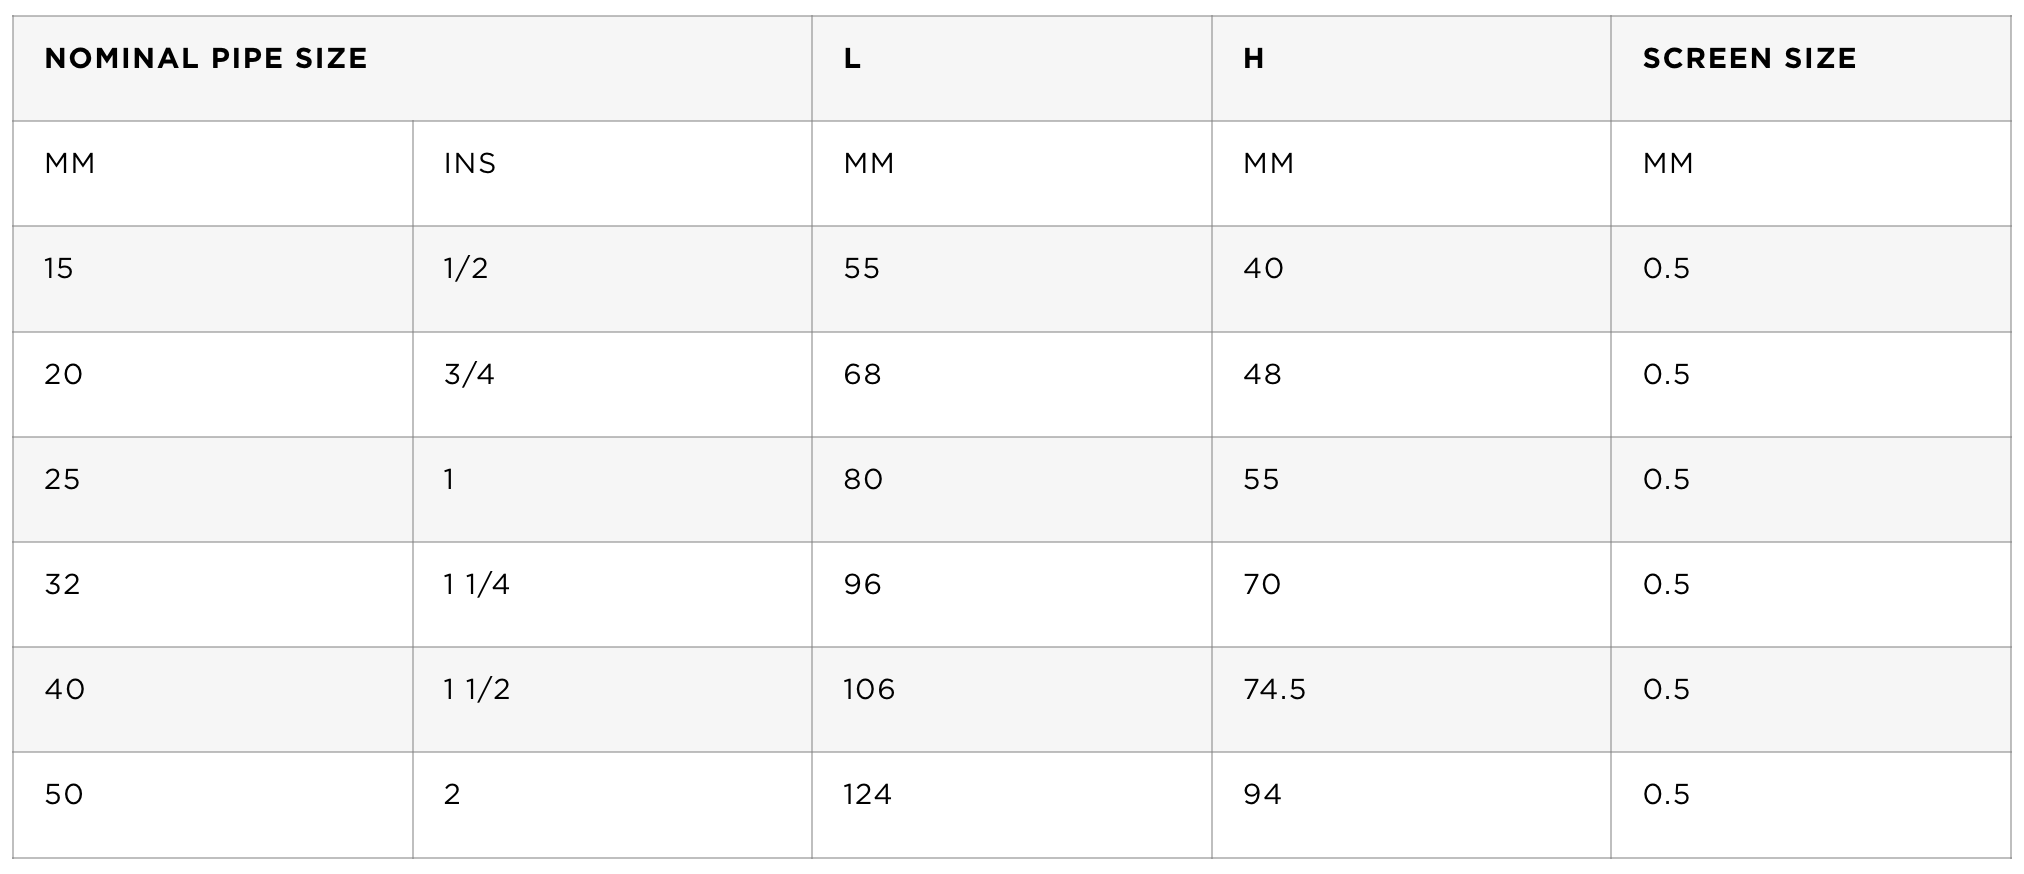Select the L value 124 cell
The image size is (2024, 874).
tap(1012, 805)
